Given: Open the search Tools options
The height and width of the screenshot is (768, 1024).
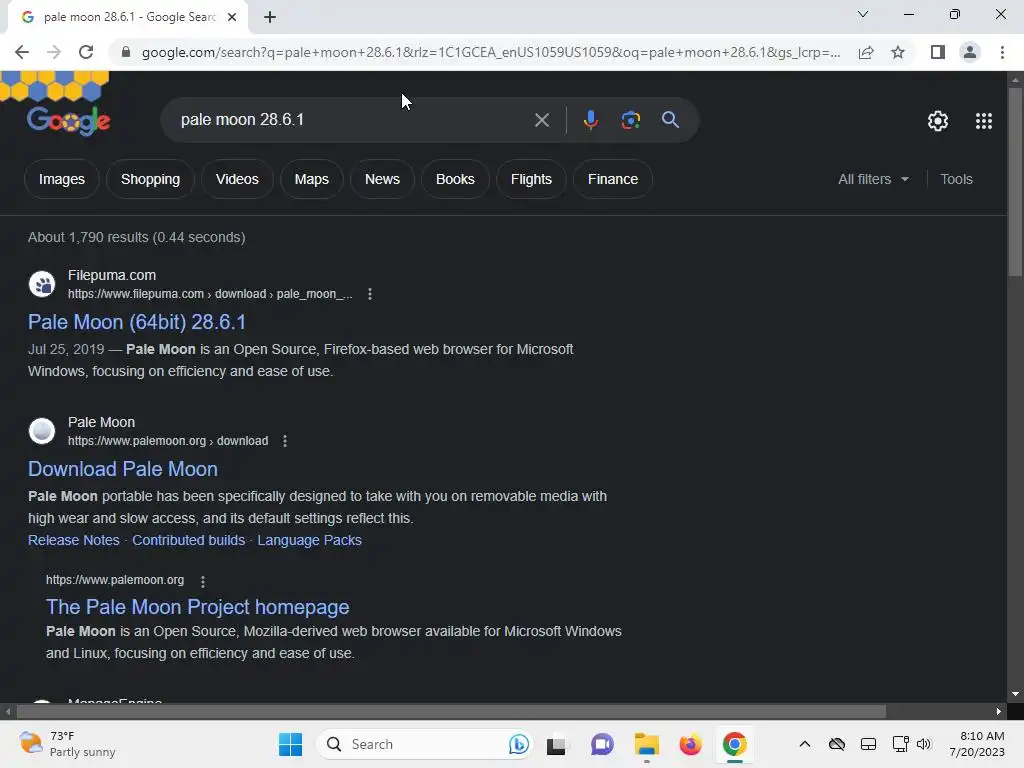Looking at the screenshot, I should pyautogui.click(x=956, y=179).
